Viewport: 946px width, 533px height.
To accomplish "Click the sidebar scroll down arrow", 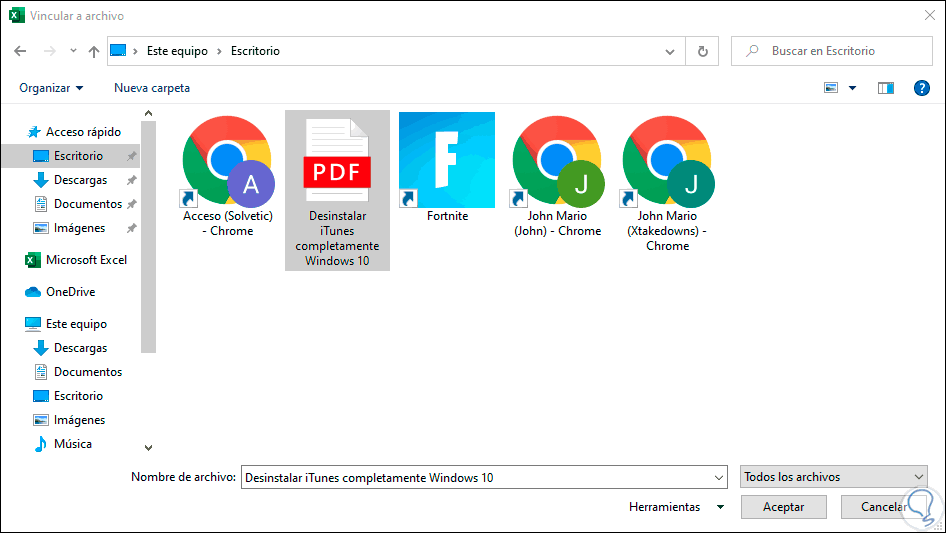I will click(148, 448).
